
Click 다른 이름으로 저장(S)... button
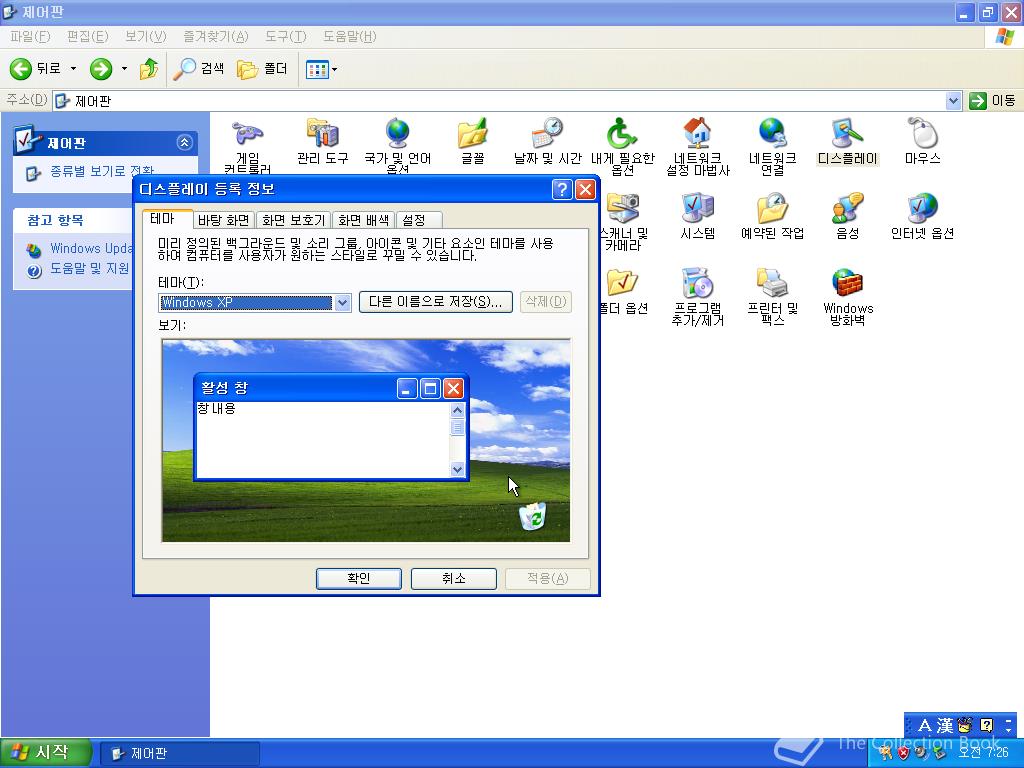436,302
